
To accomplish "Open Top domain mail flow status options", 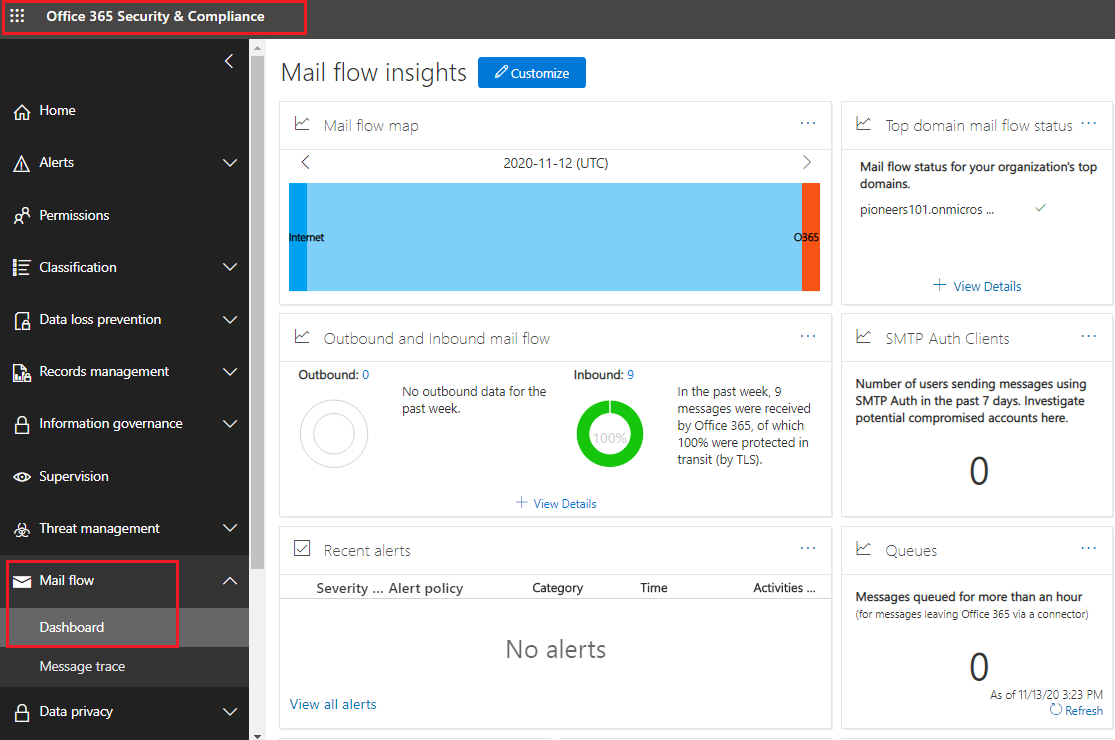I will 1089,123.
